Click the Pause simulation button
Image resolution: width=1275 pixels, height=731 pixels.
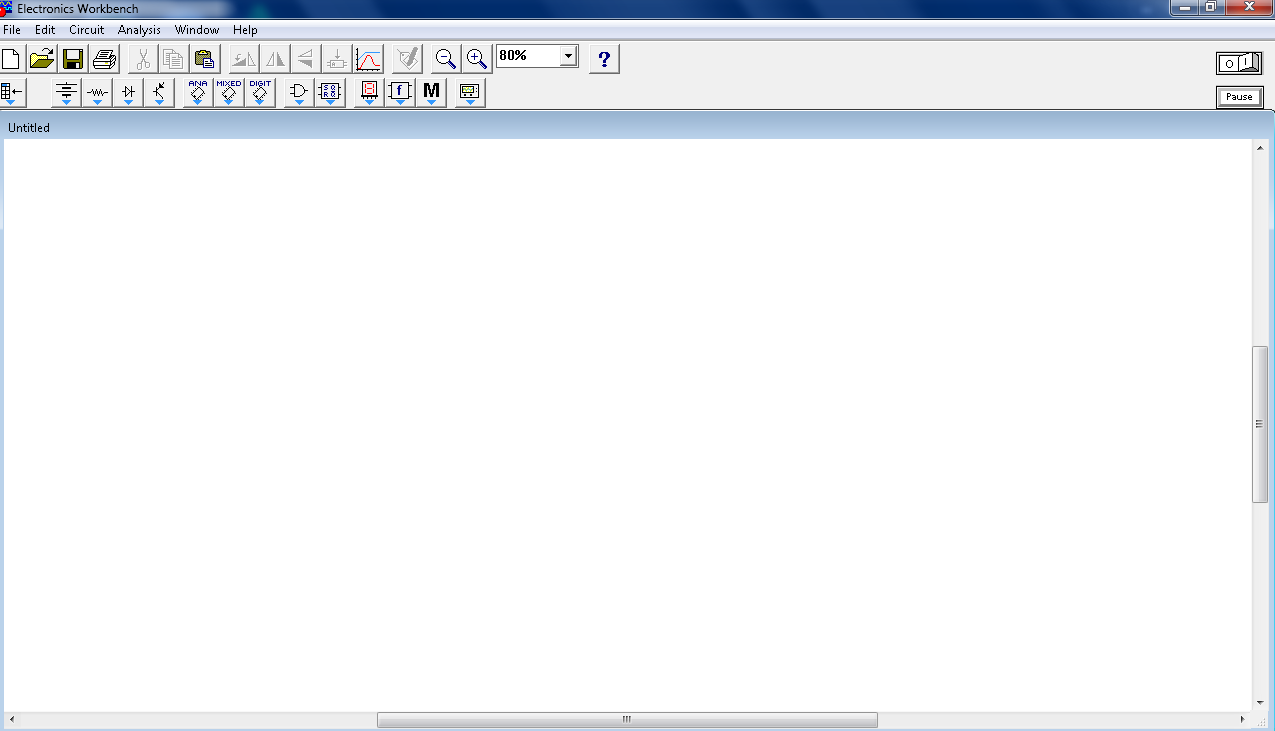tap(1239, 97)
